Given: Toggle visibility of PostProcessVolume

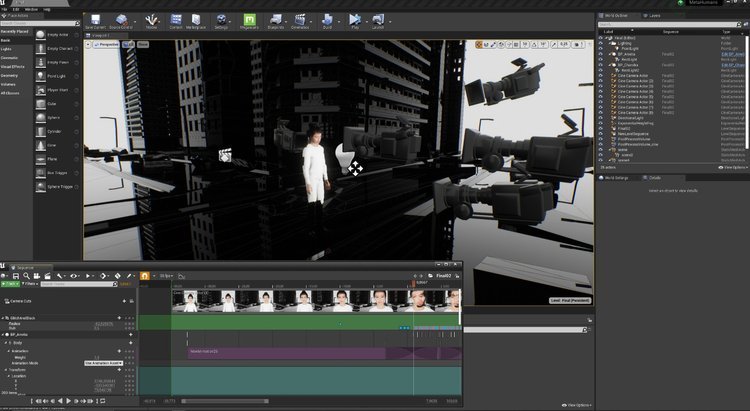Looking at the screenshot, I should pyautogui.click(x=601, y=139).
